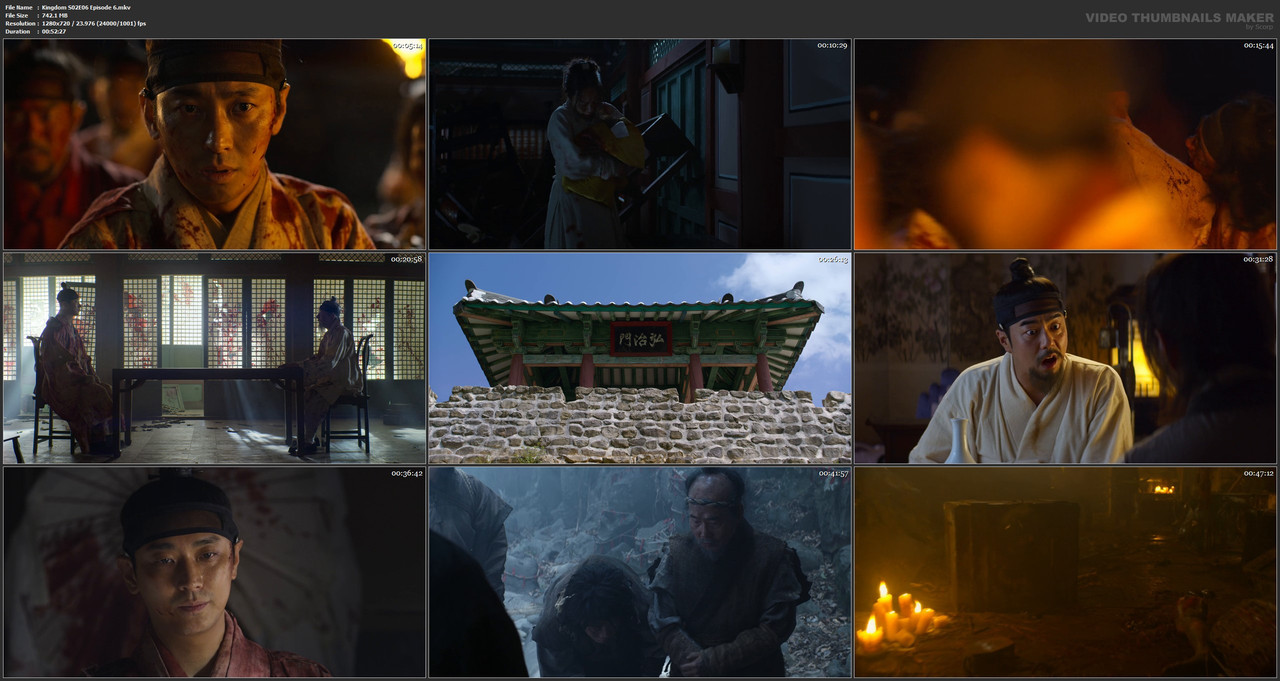Select the resolution value '1280x720 / 23.976'
Screen dimensions: 1280x681
pyautogui.click(x=72, y=23)
